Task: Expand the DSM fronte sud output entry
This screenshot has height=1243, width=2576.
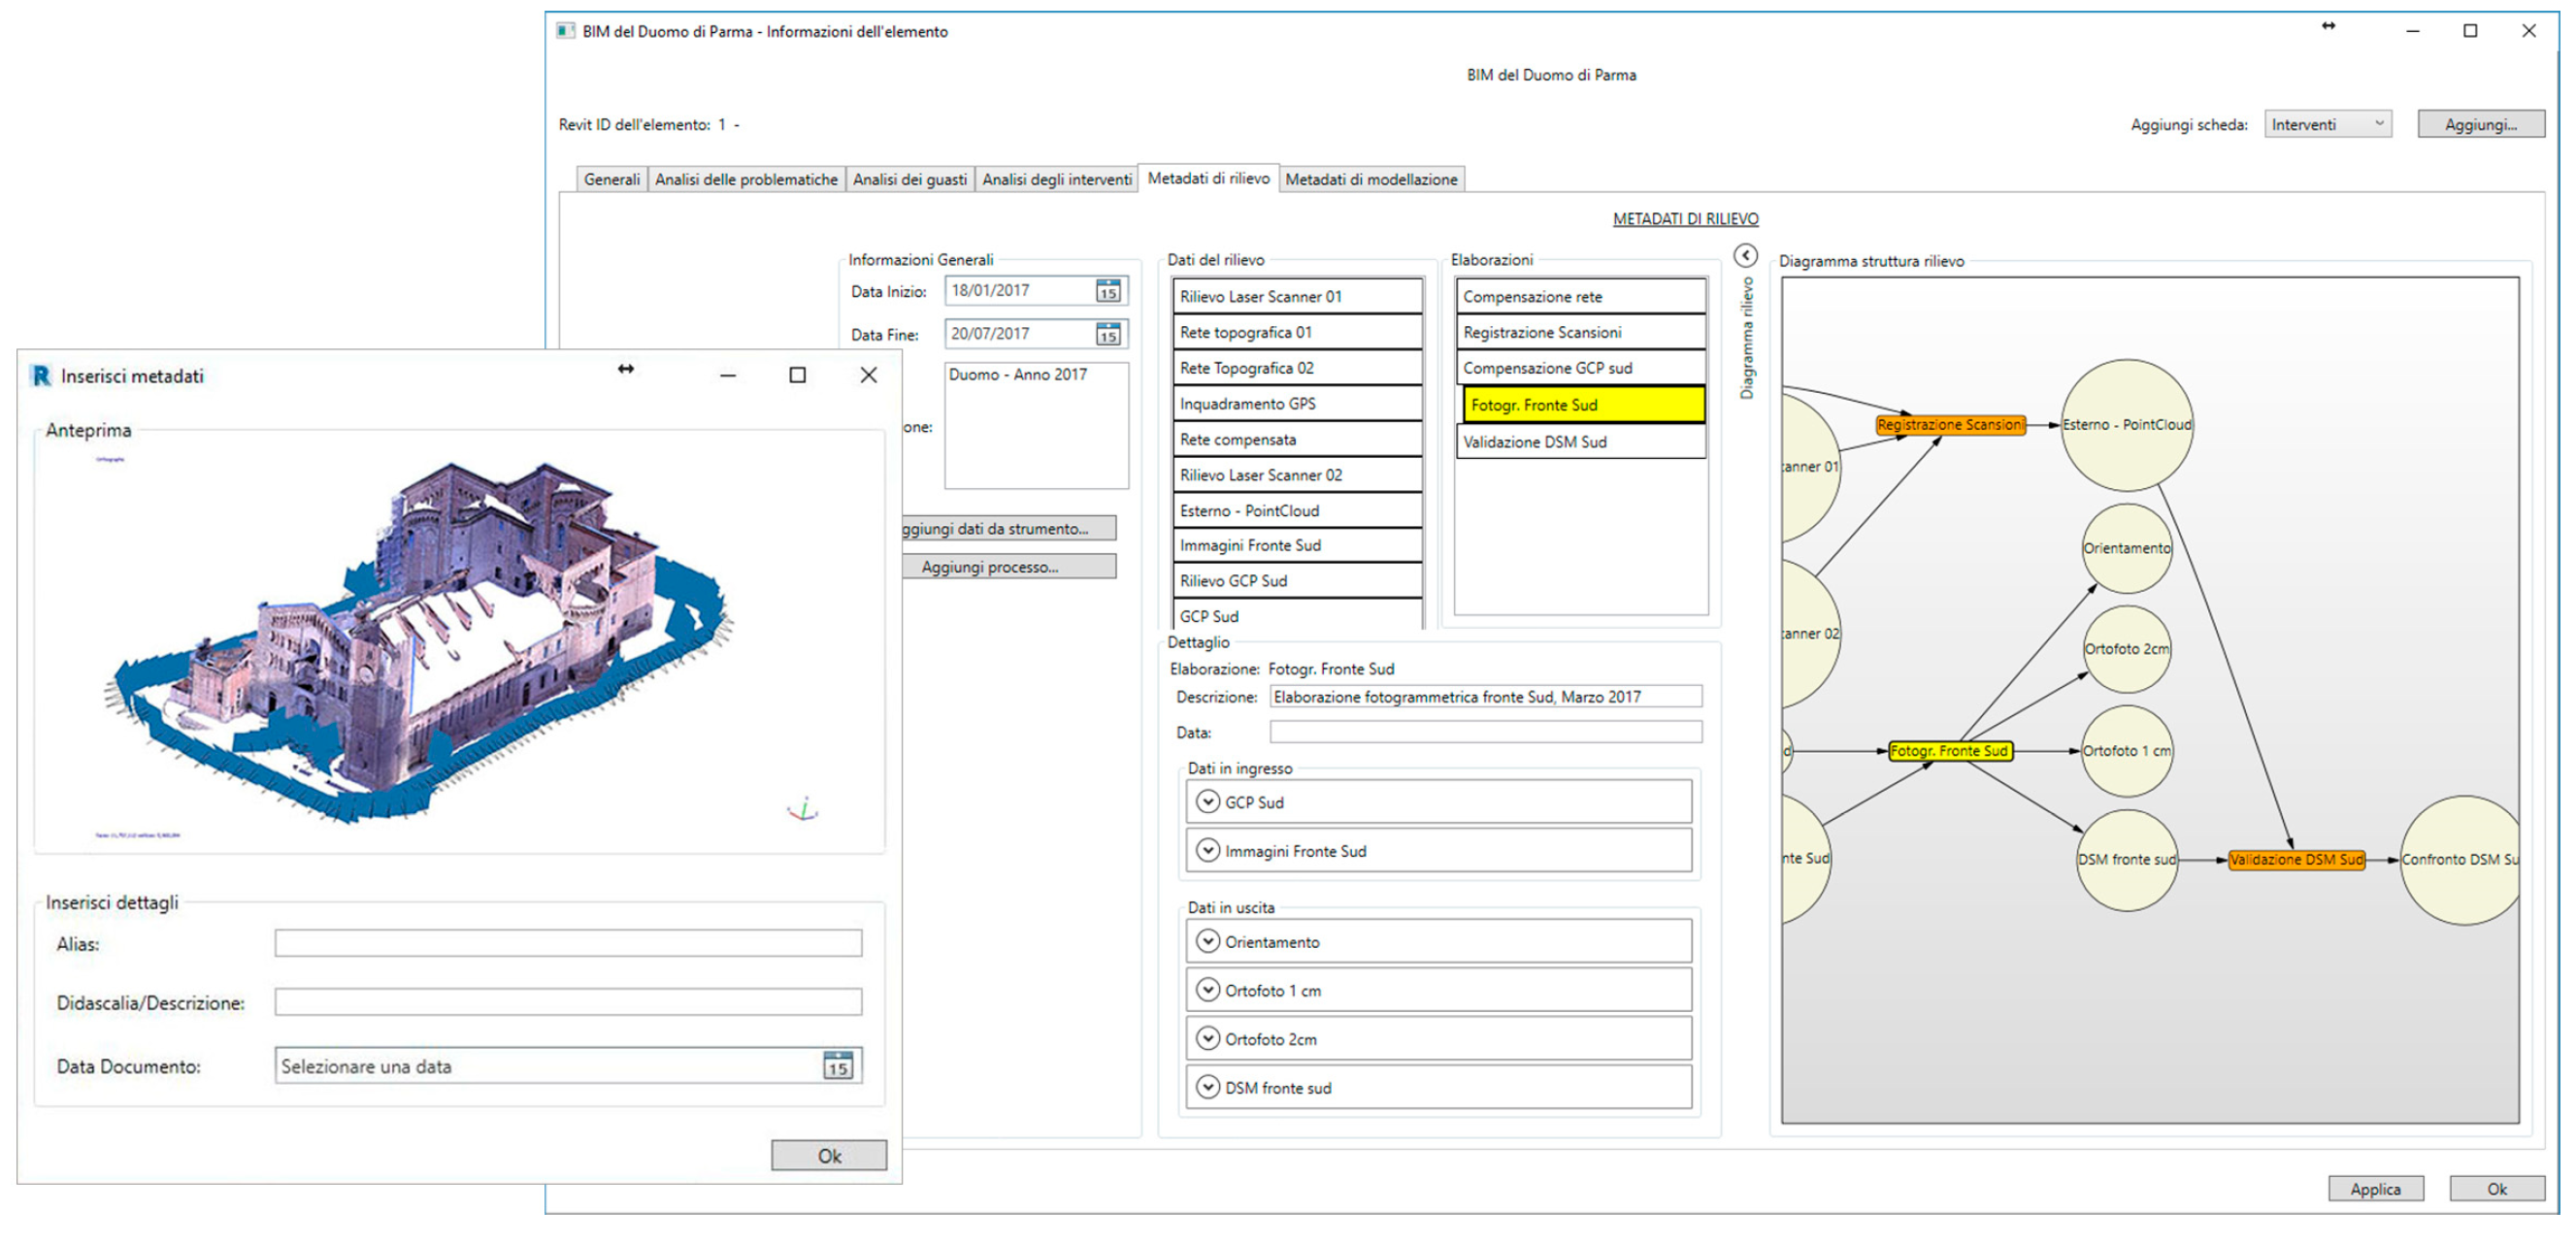Action: tap(1208, 1088)
